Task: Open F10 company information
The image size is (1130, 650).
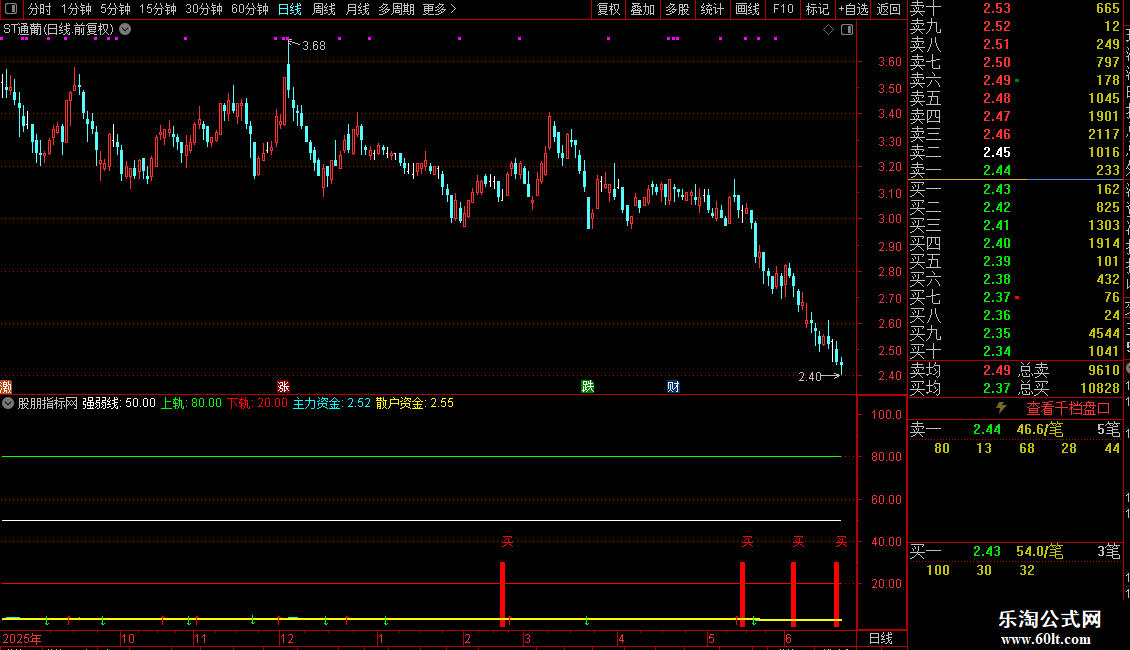Action: pos(783,9)
